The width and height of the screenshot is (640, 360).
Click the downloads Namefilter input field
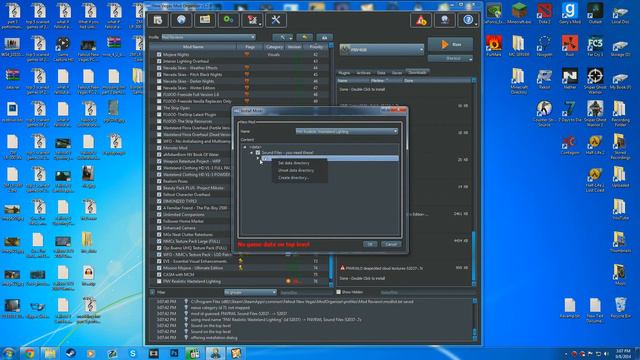point(427,292)
